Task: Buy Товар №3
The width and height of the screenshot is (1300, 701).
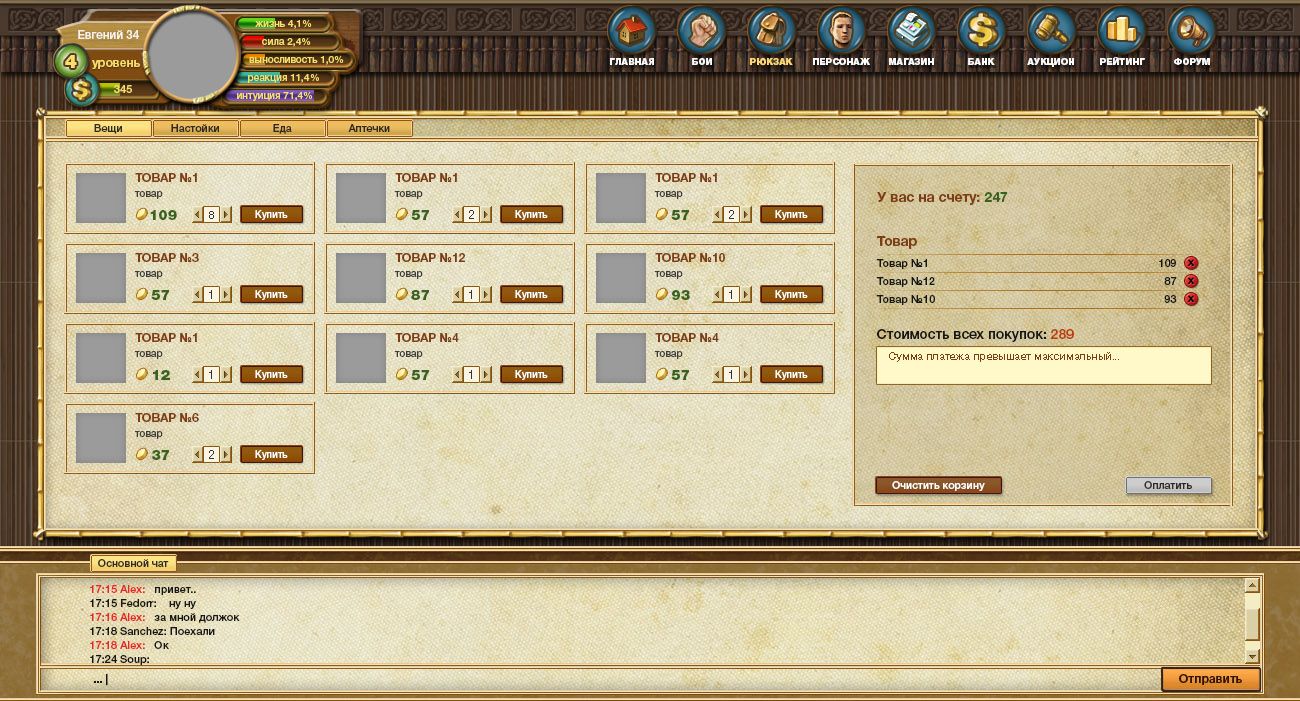Action: click(x=271, y=294)
